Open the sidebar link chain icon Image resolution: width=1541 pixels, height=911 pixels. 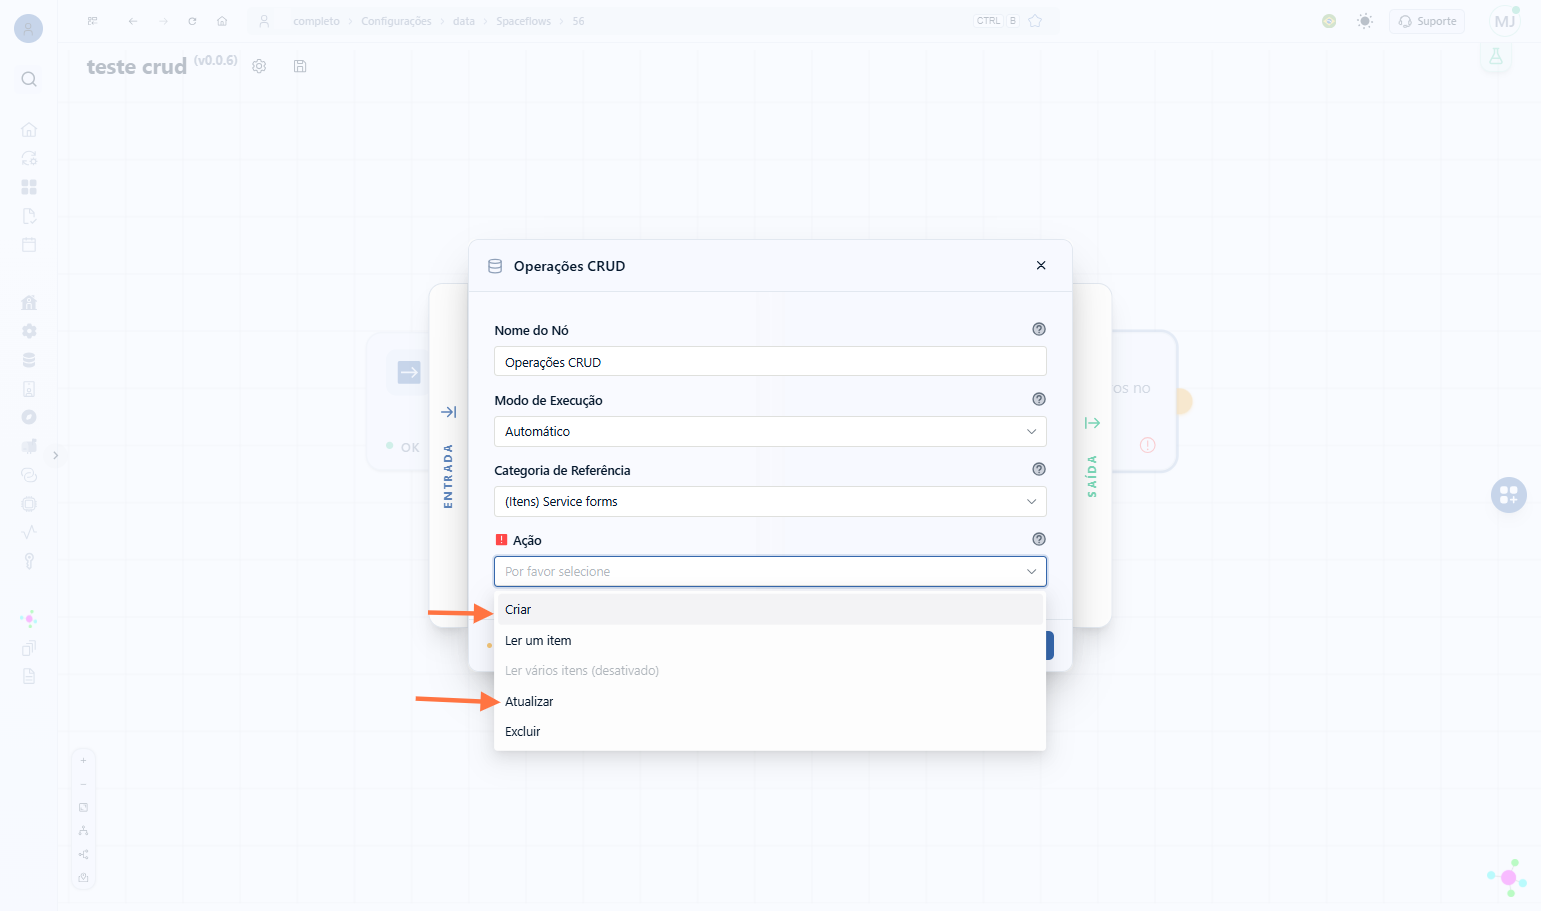[29, 475]
